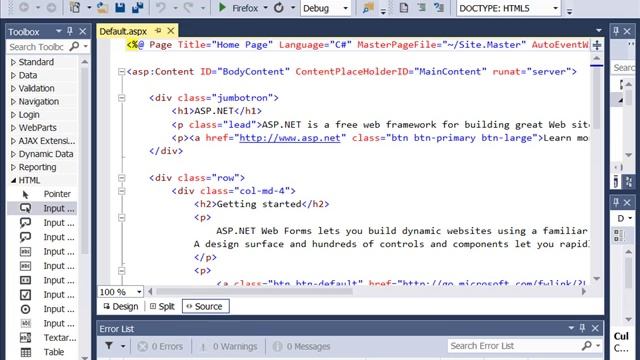This screenshot has width=640, height=360.
Task: Click the page icon left of DOCTYPE combo
Action: pyautogui.click(x=403, y=7)
